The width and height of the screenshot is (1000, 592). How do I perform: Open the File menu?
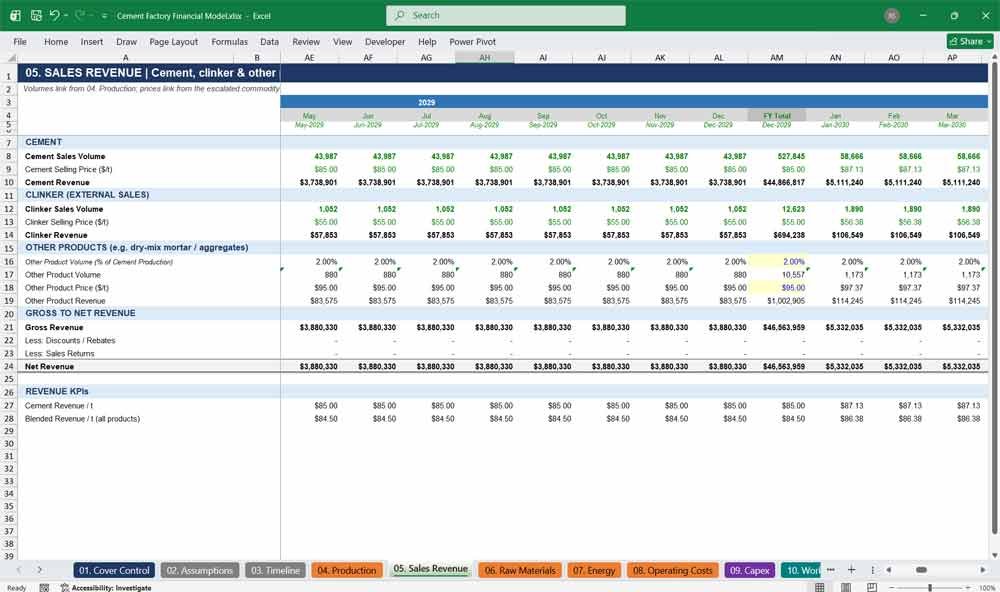(x=20, y=41)
